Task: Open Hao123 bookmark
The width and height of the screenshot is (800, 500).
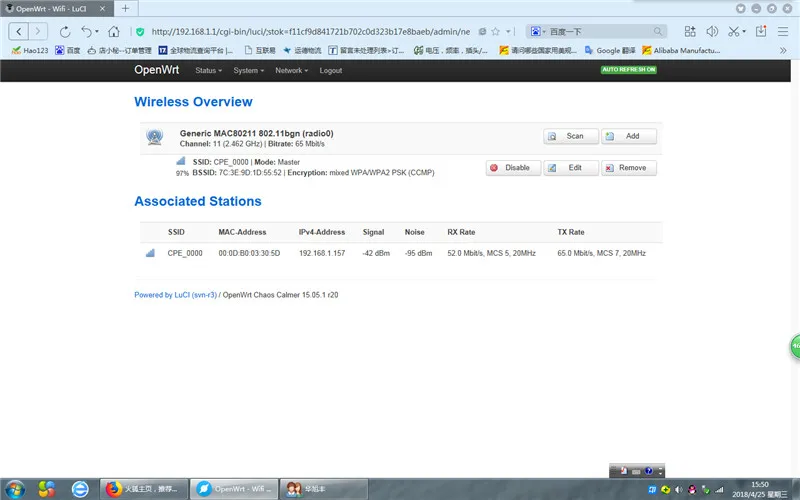Action: (30, 50)
